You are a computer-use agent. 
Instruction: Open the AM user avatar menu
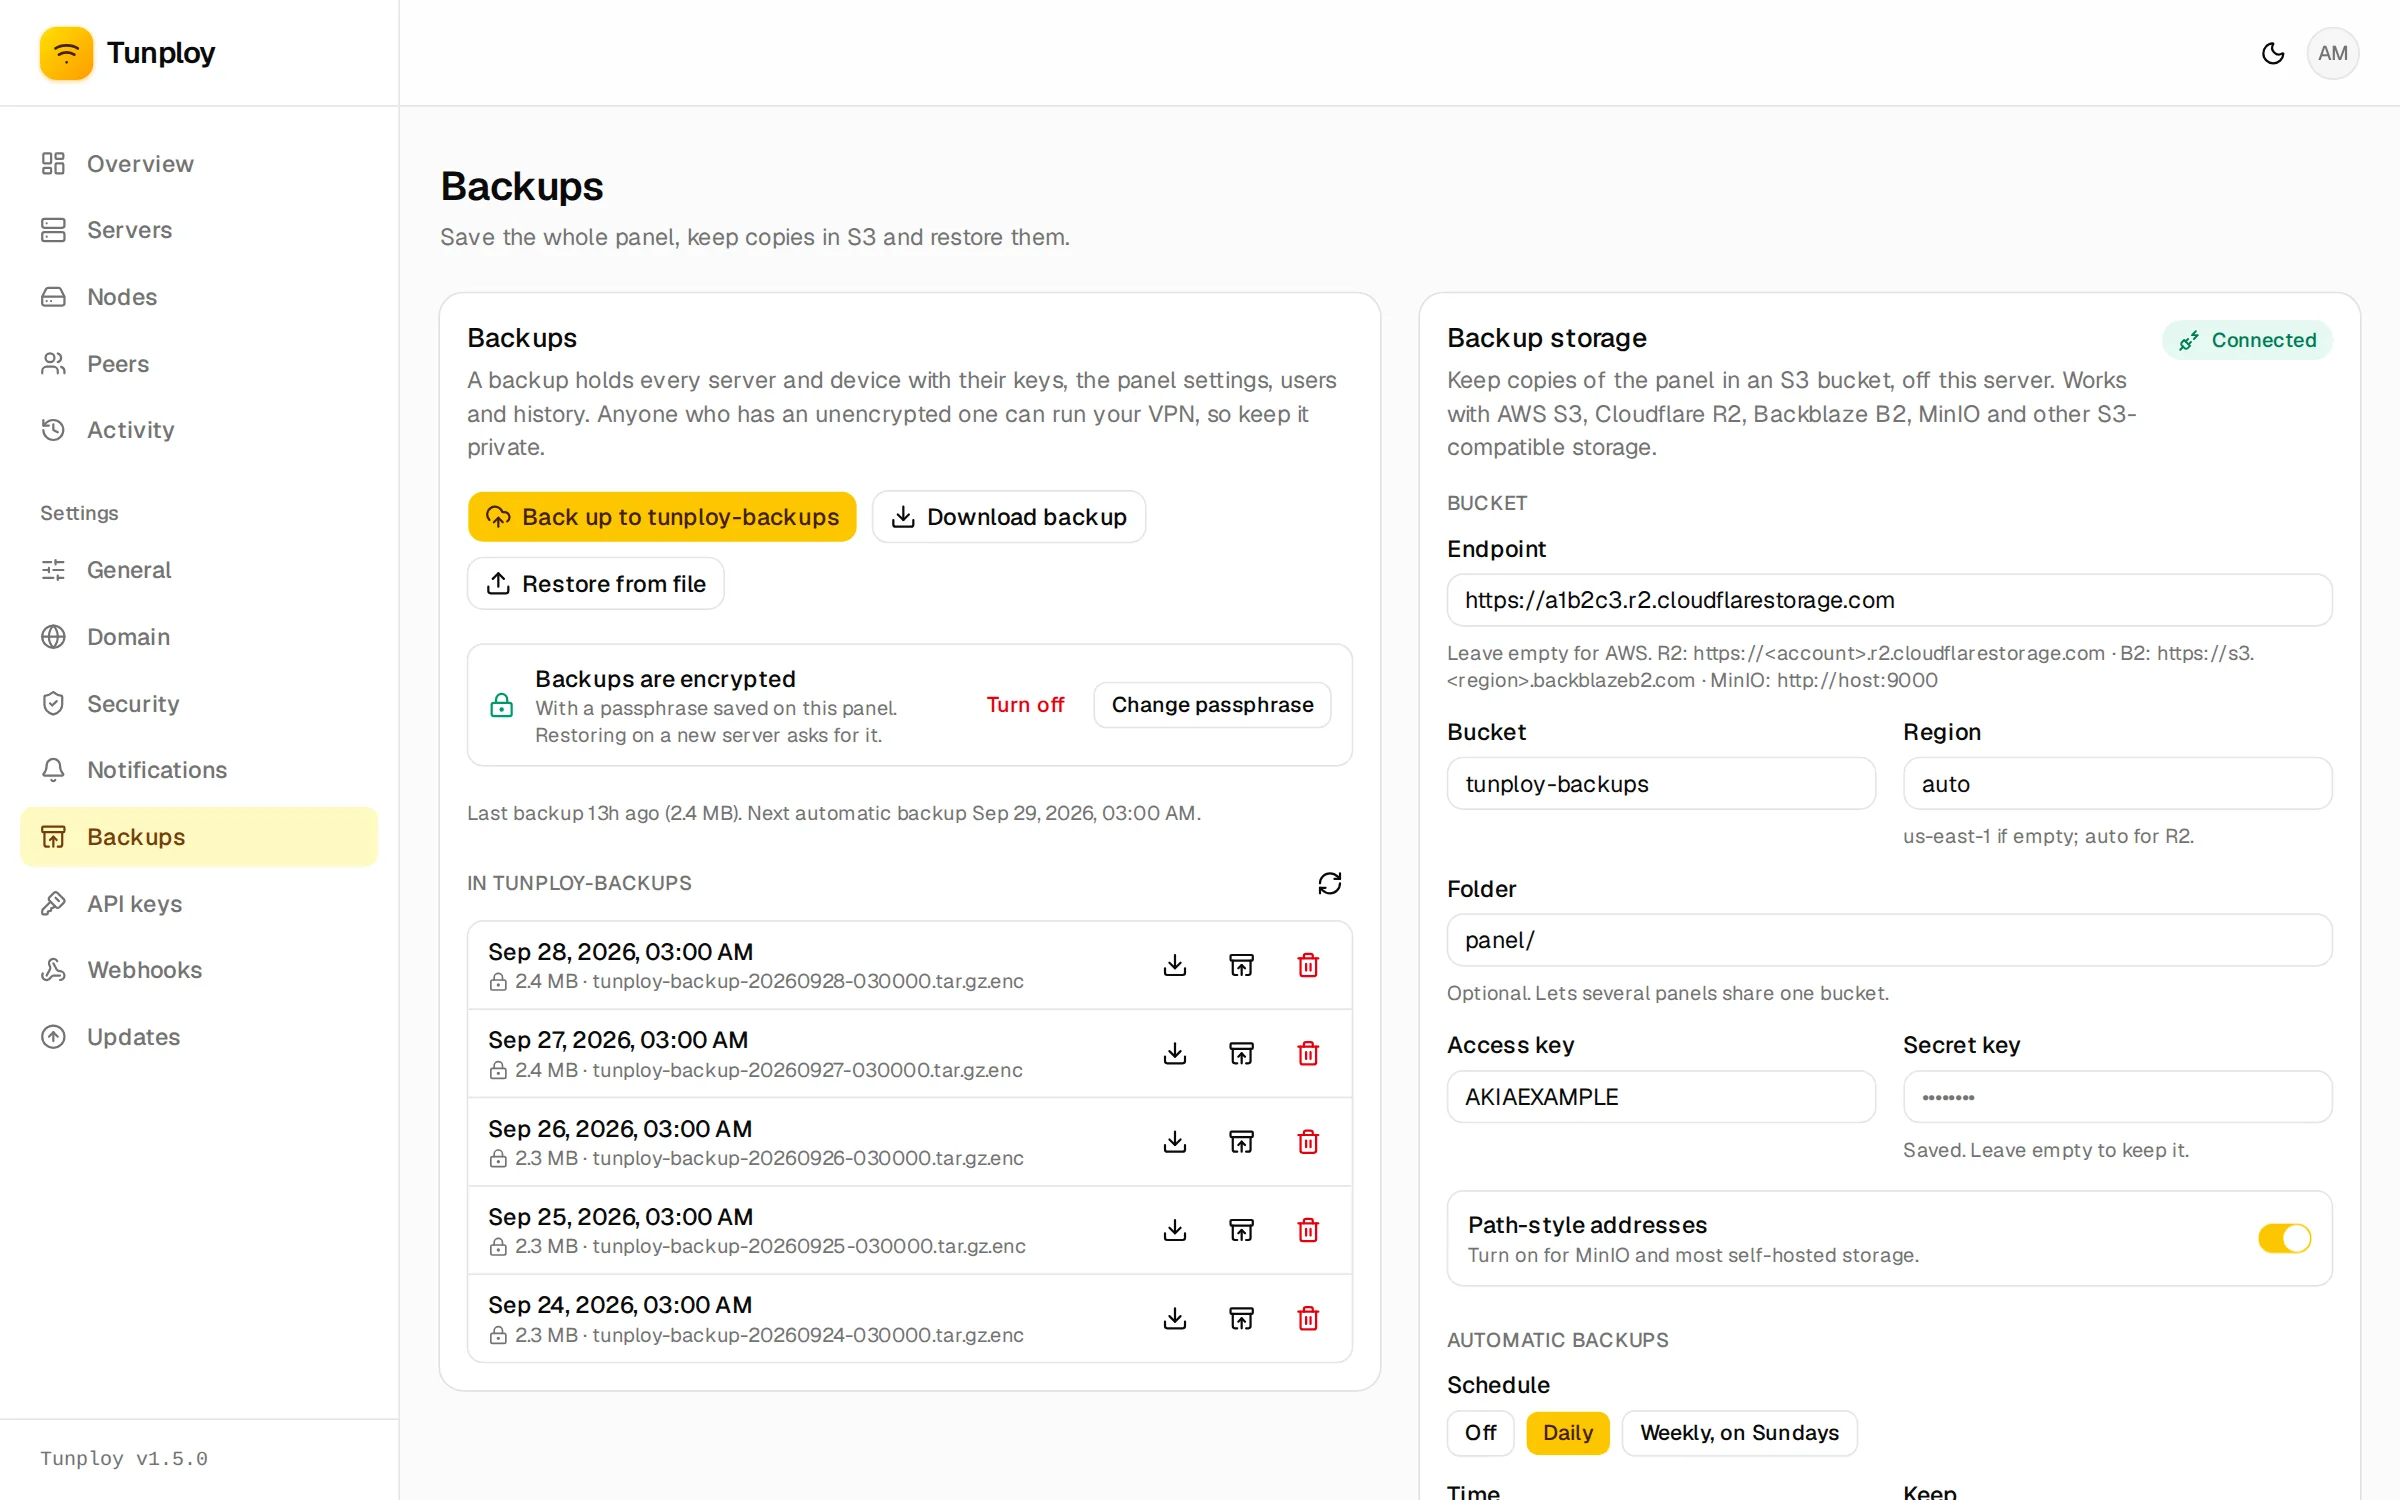2332,53
